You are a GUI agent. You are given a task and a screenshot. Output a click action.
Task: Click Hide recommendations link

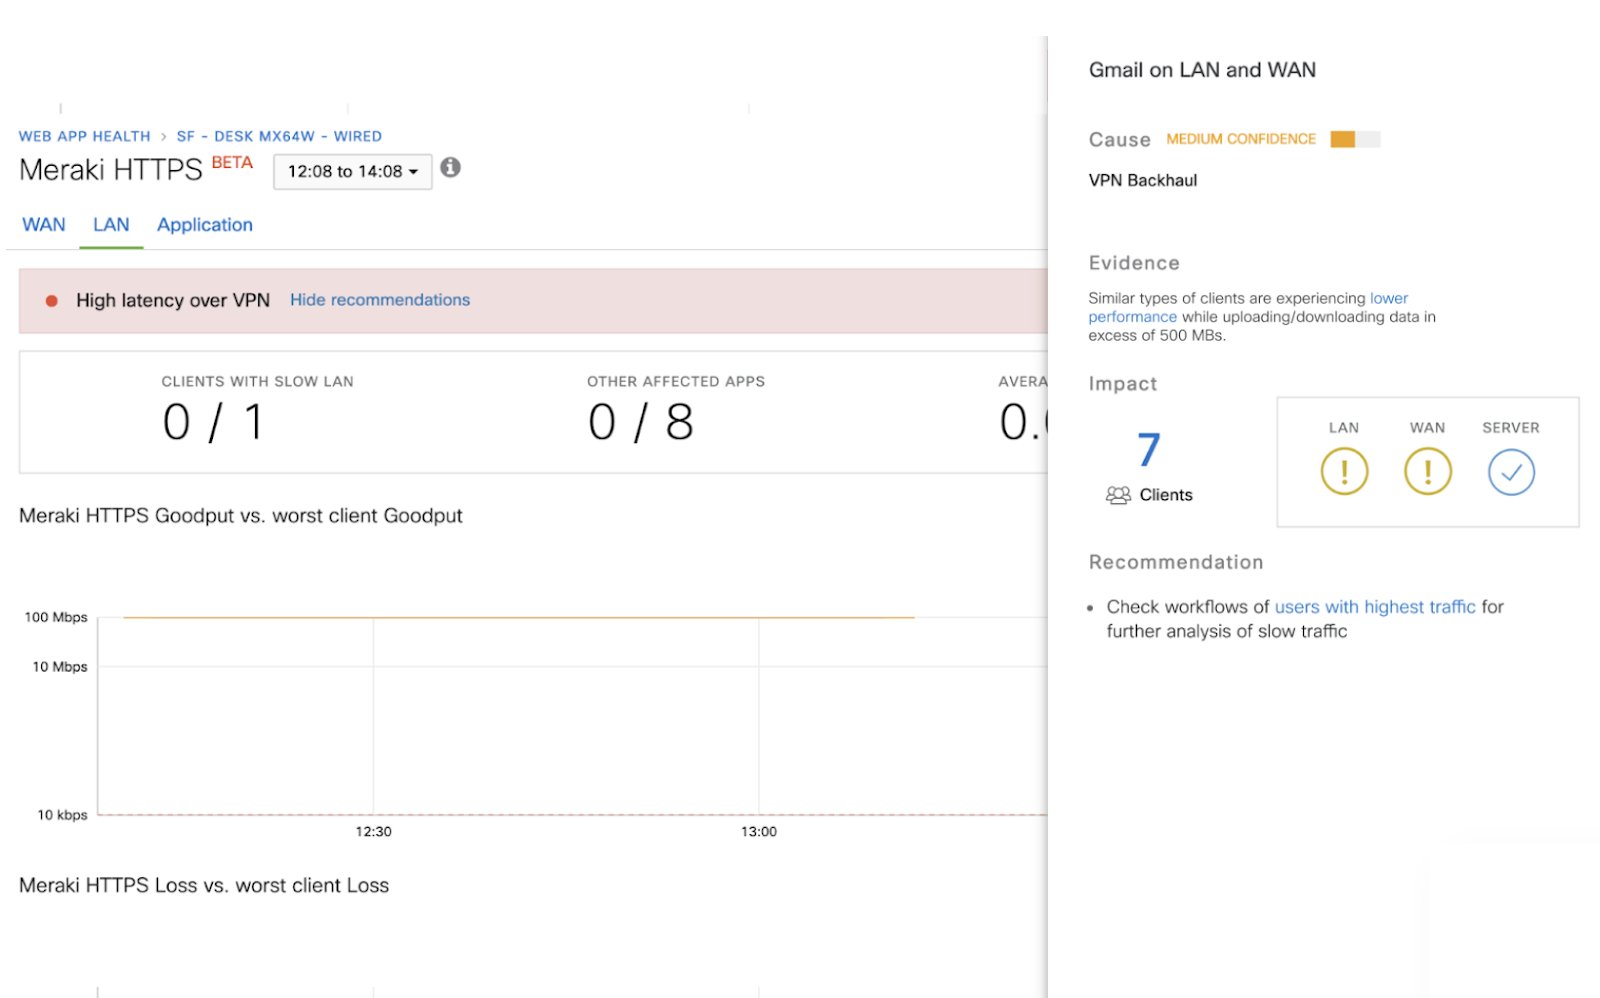point(380,300)
